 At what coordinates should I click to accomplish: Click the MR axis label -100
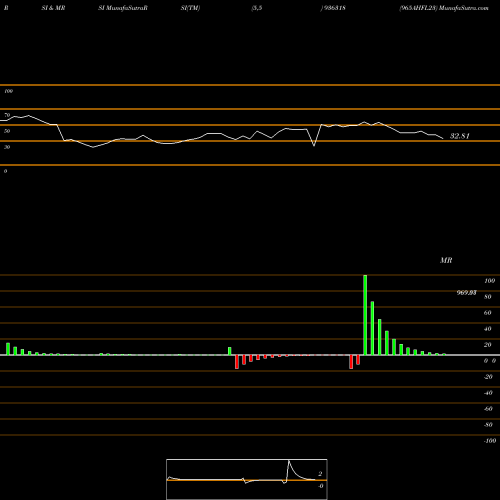point(490,441)
